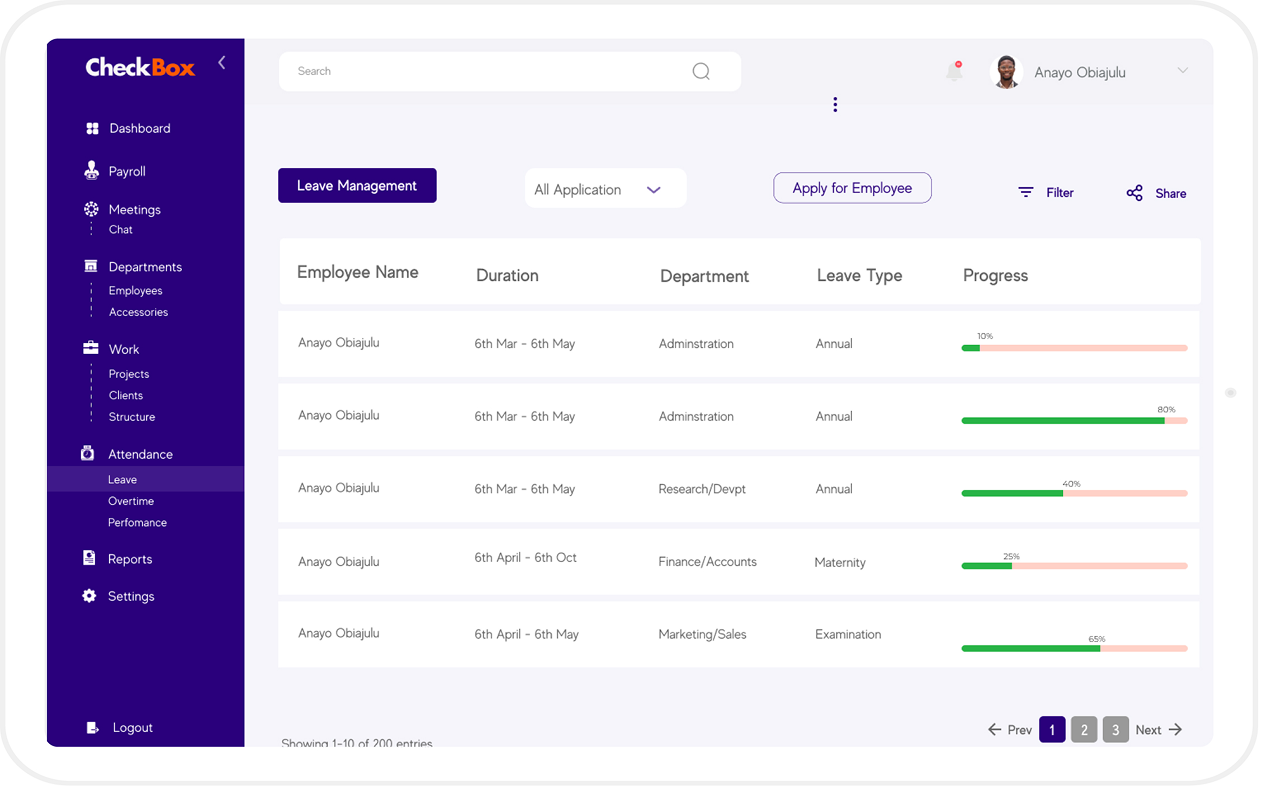Screen dimensions: 1261x788
Task: Select Overtime under Attendance
Action: pos(131,501)
